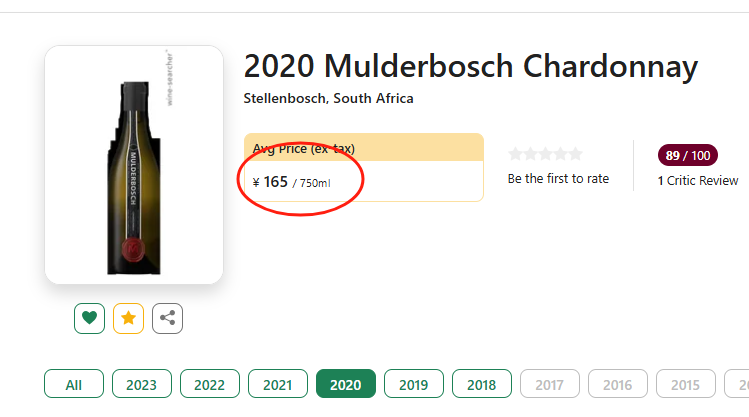This screenshot has width=749, height=417.
Task: Select the 2018 vintage tab
Action: [482, 384]
